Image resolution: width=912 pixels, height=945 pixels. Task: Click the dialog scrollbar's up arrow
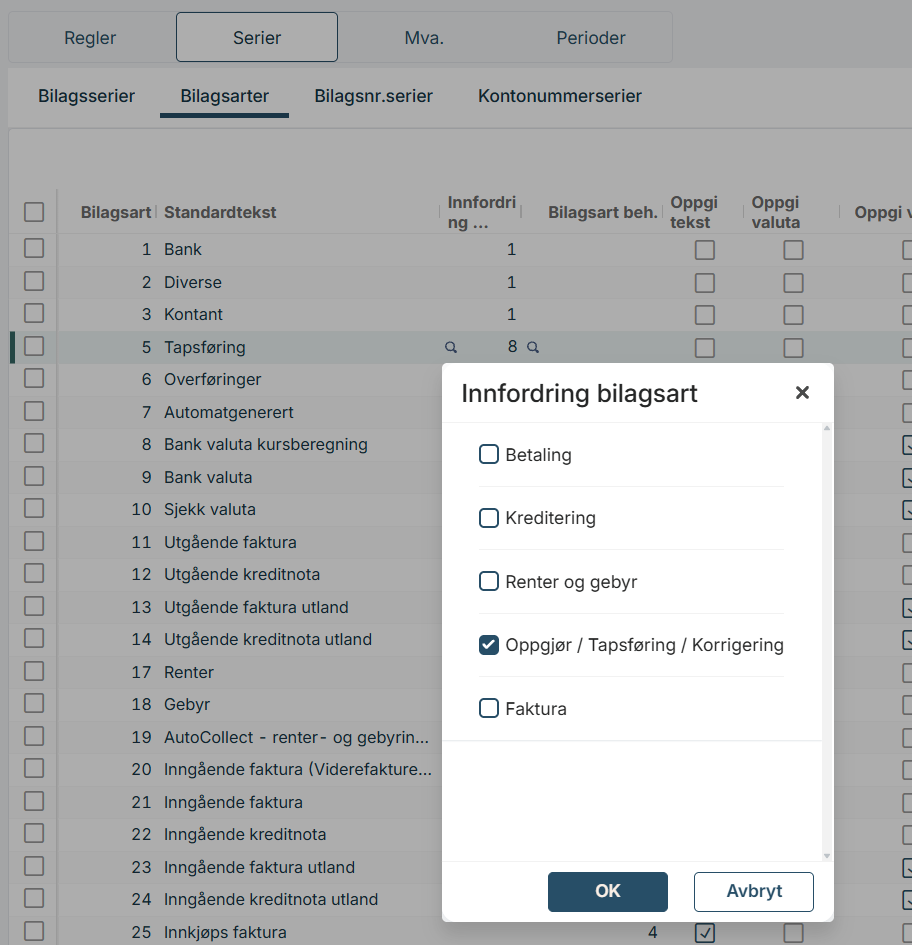point(826,429)
